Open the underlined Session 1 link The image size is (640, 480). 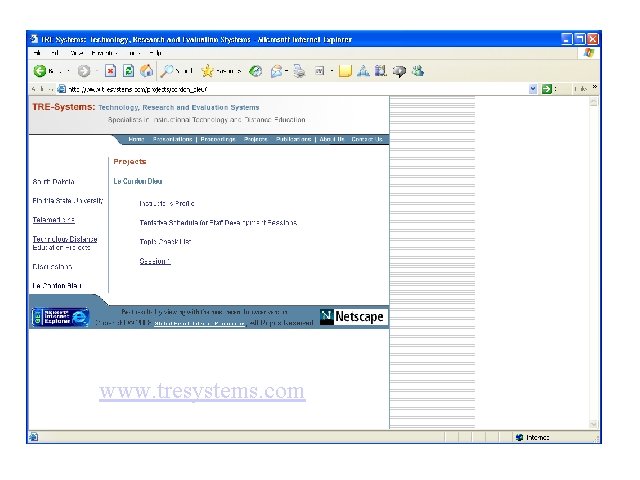pyautogui.click(x=155, y=261)
